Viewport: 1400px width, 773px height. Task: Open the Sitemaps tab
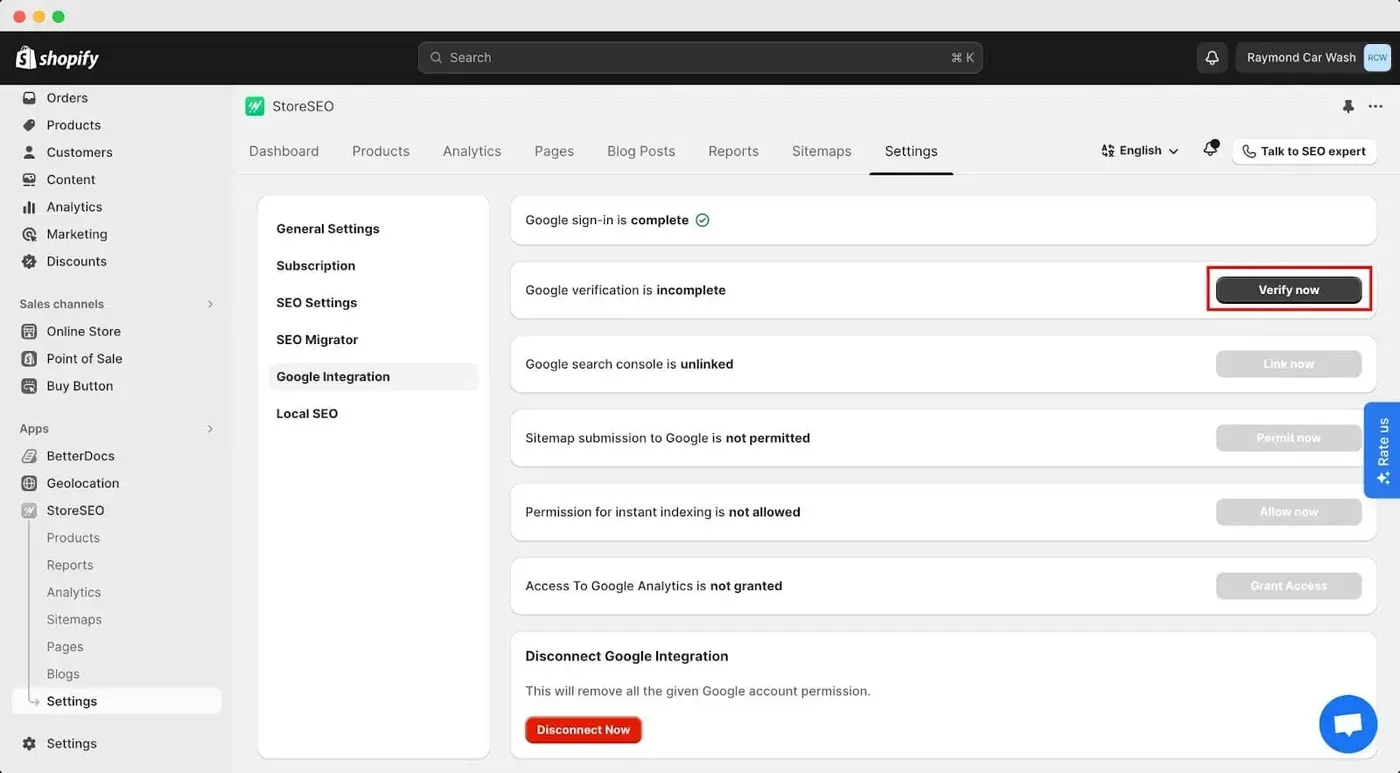822,151
